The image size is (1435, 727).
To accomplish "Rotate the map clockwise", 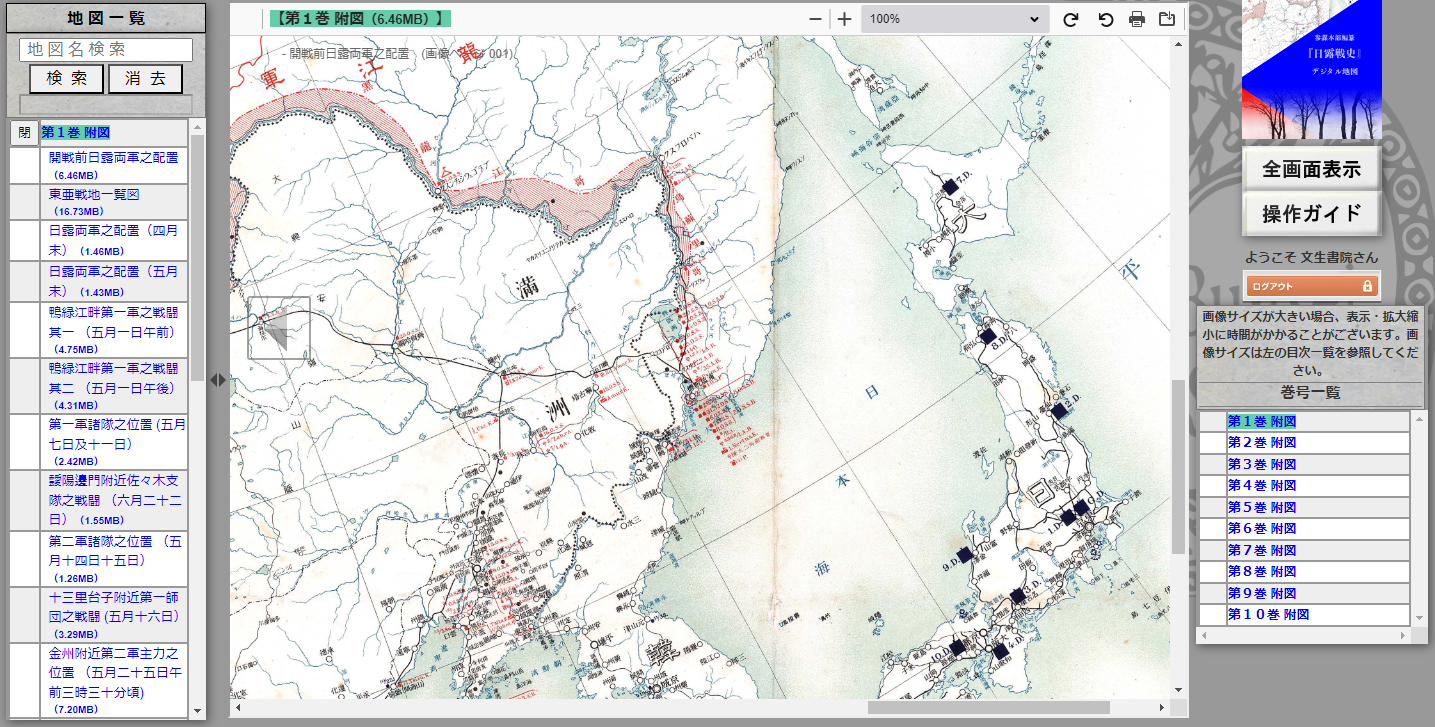I will tap(1070, 19).
